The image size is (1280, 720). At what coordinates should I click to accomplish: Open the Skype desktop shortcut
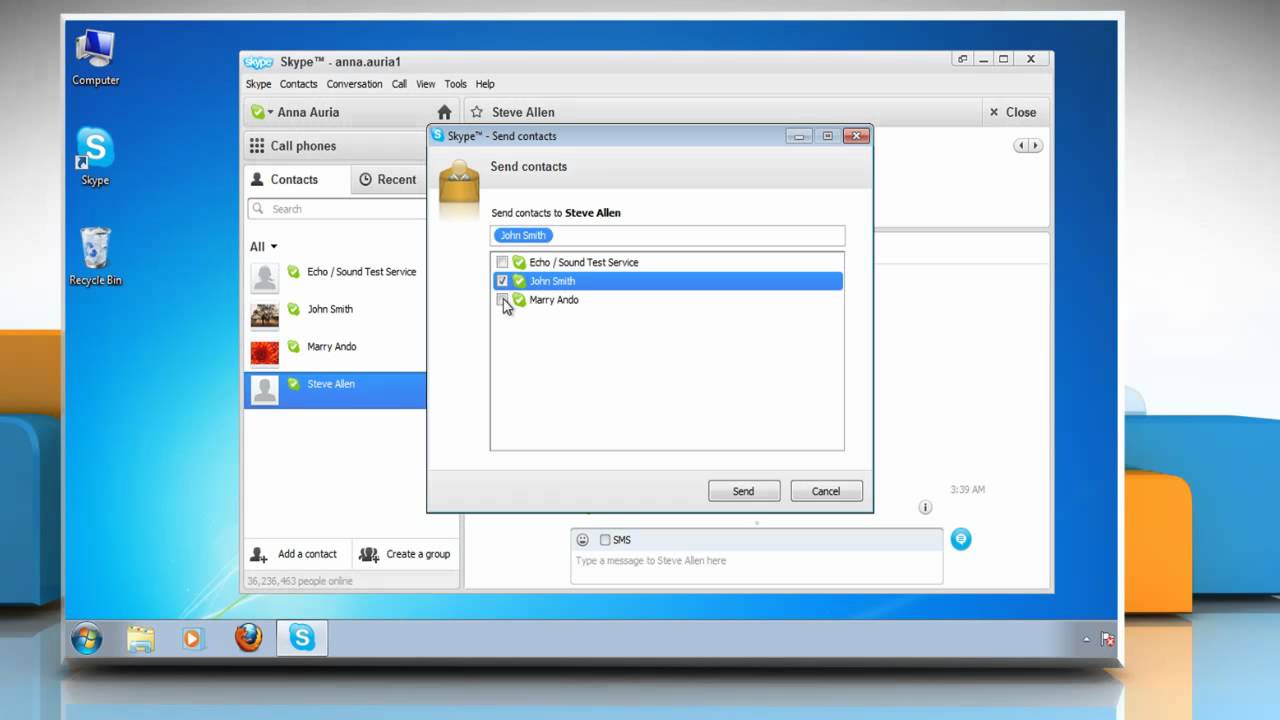coord(95,157)
